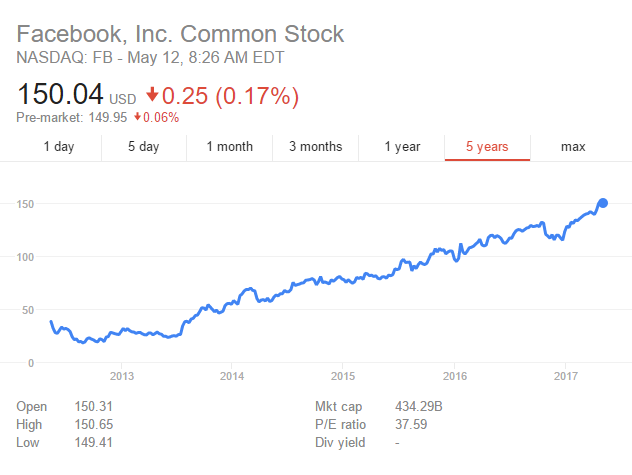Display the max time range
632x475 pixels.
click(573, 147)
